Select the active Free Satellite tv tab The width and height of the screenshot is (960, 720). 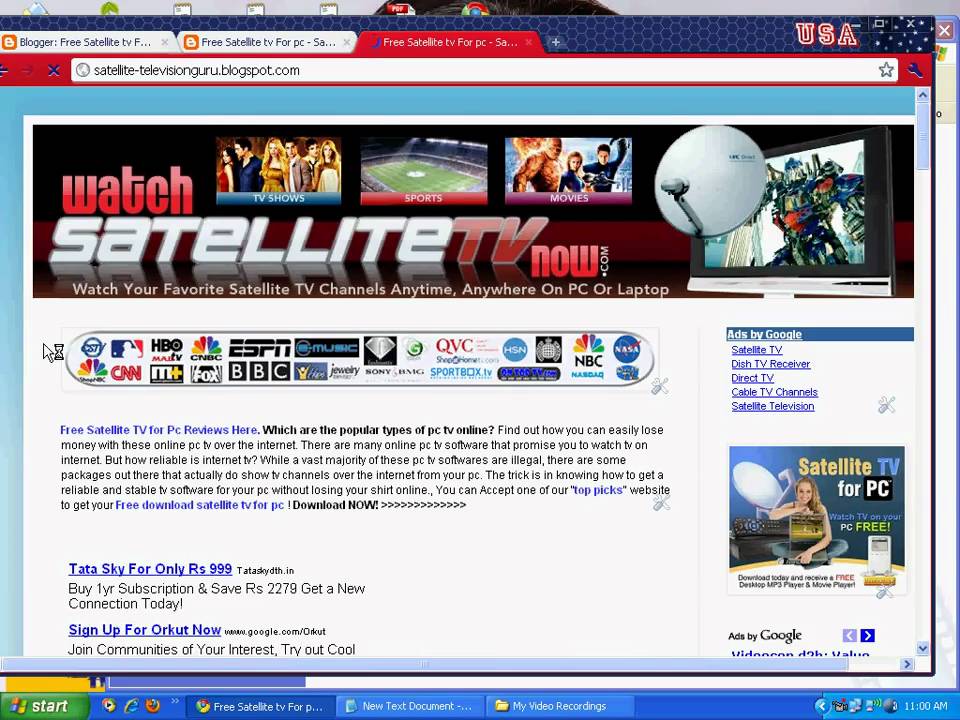point(450,42)
